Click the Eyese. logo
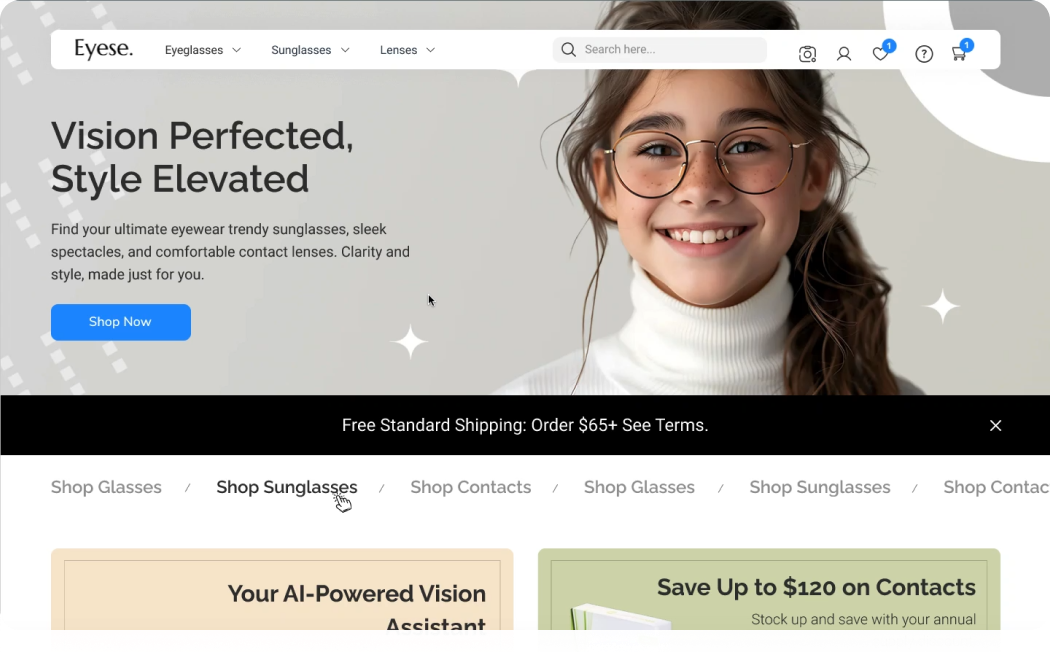The width and height of the screenshot is (1050, 652). point(103,49)
